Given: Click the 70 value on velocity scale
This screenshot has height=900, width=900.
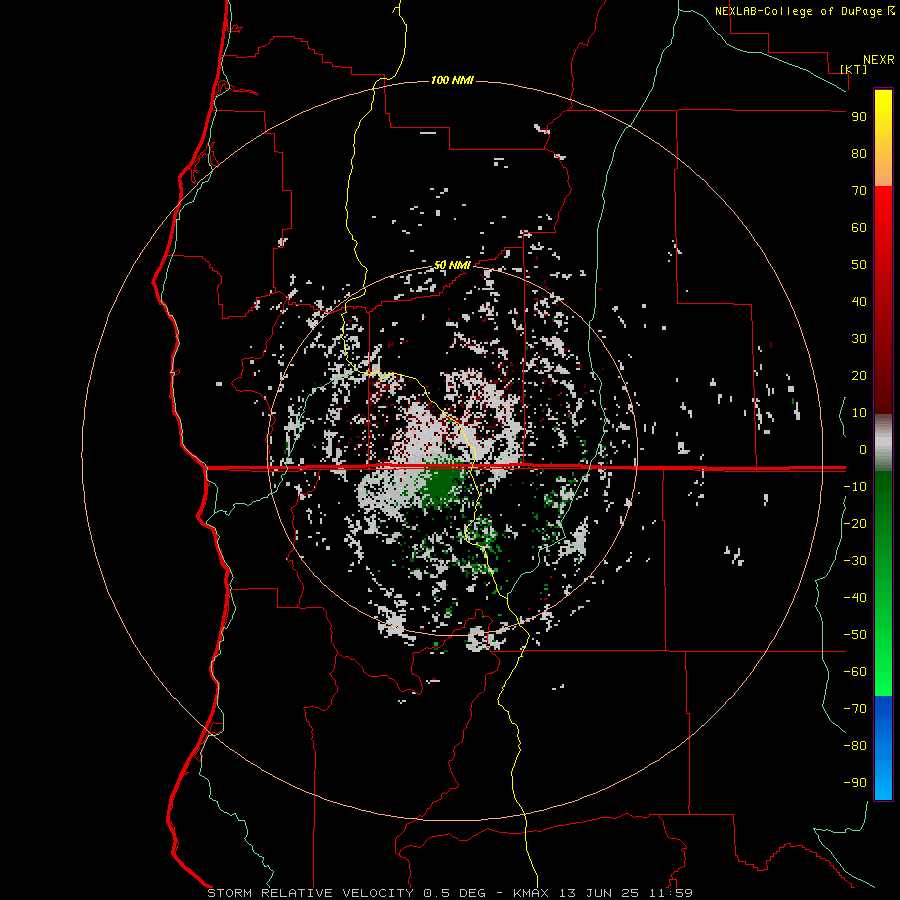Looking at the screenshot, I should click(859, 191).
